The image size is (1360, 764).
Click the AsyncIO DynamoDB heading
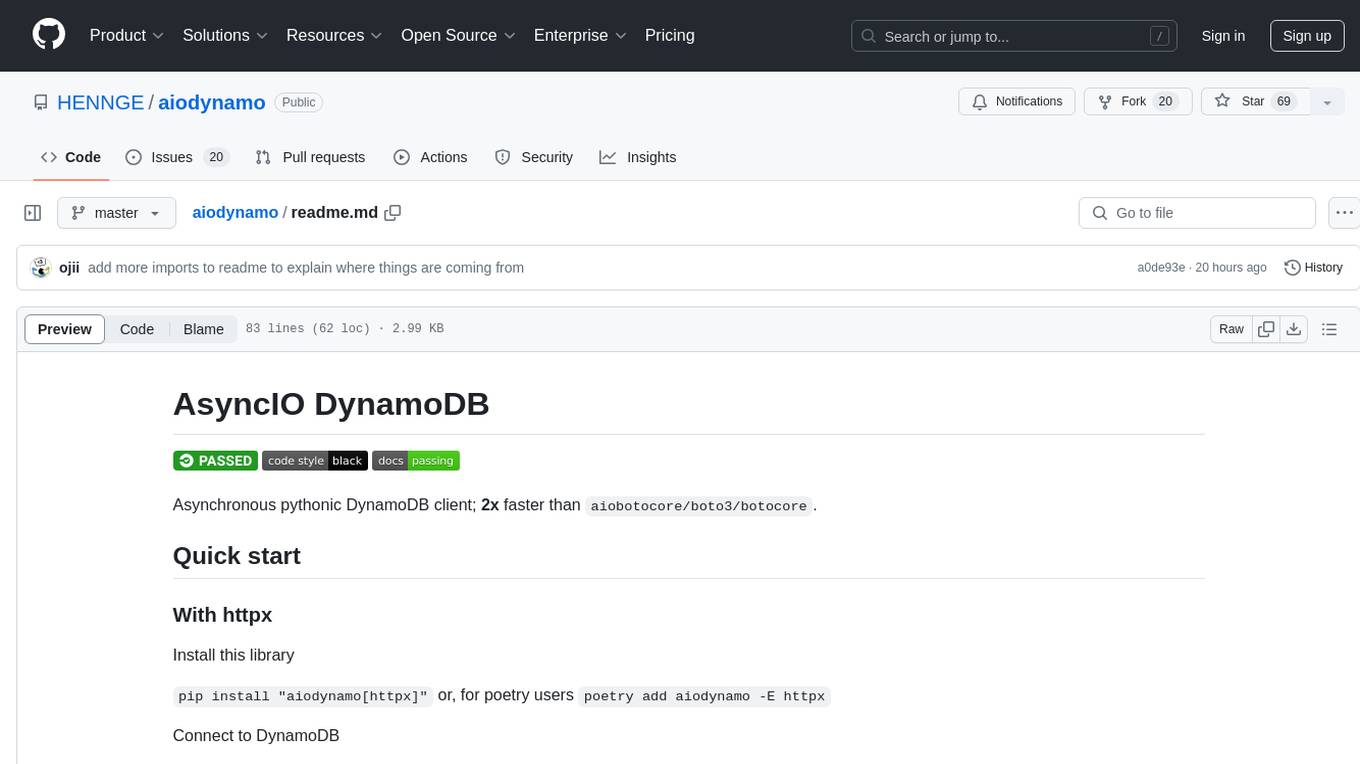pyautogui.click(x=331, y=403)
